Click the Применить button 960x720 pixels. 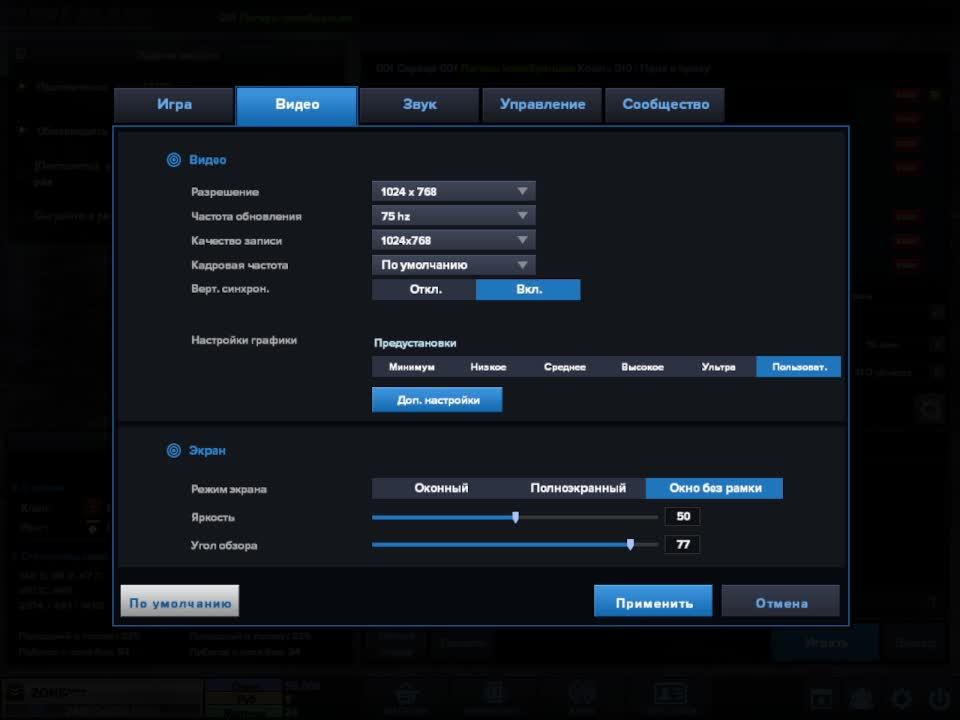point(653,601)
